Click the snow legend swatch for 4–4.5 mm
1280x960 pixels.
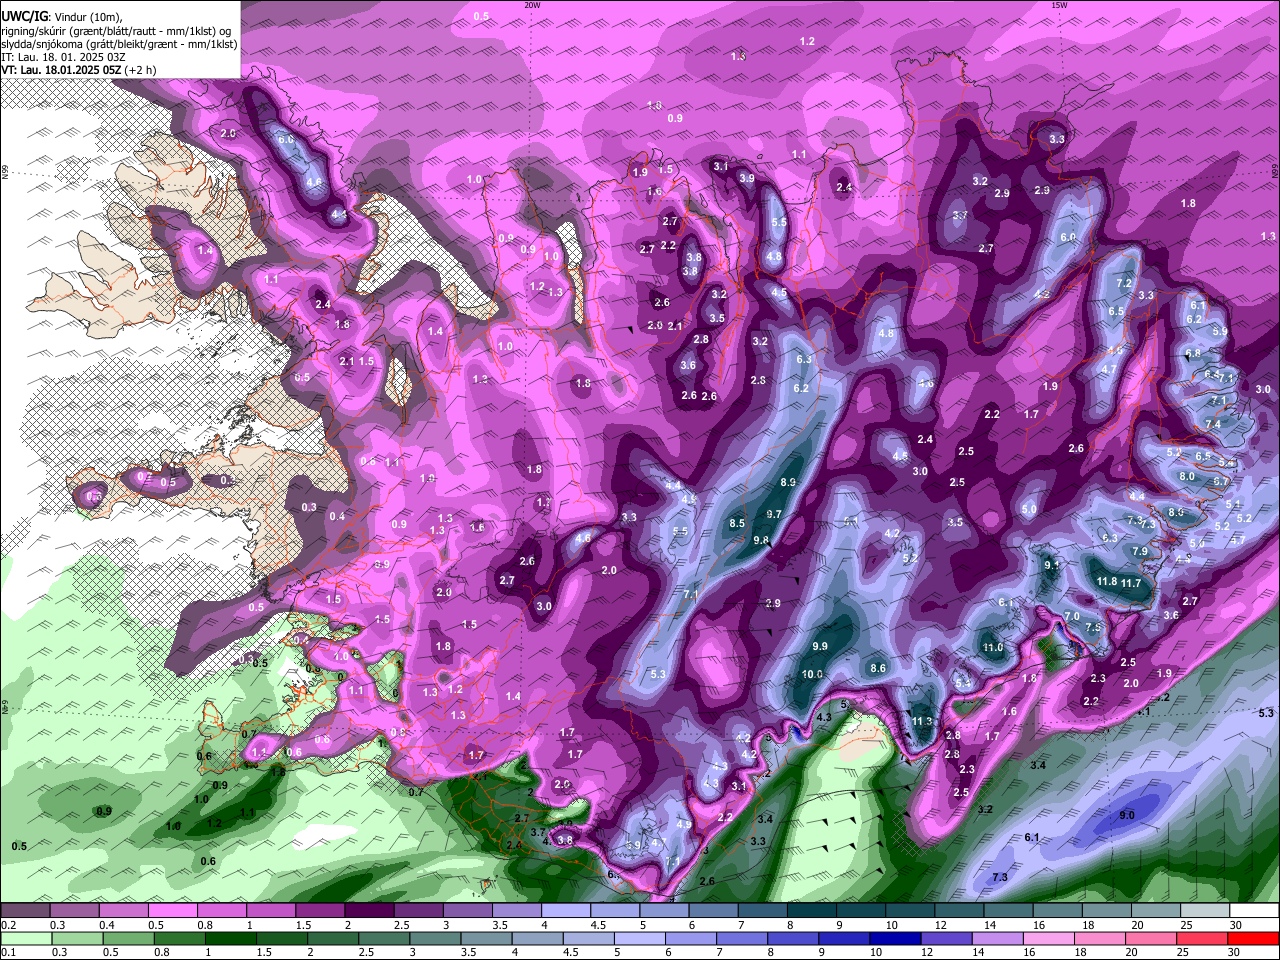point(567,911)
